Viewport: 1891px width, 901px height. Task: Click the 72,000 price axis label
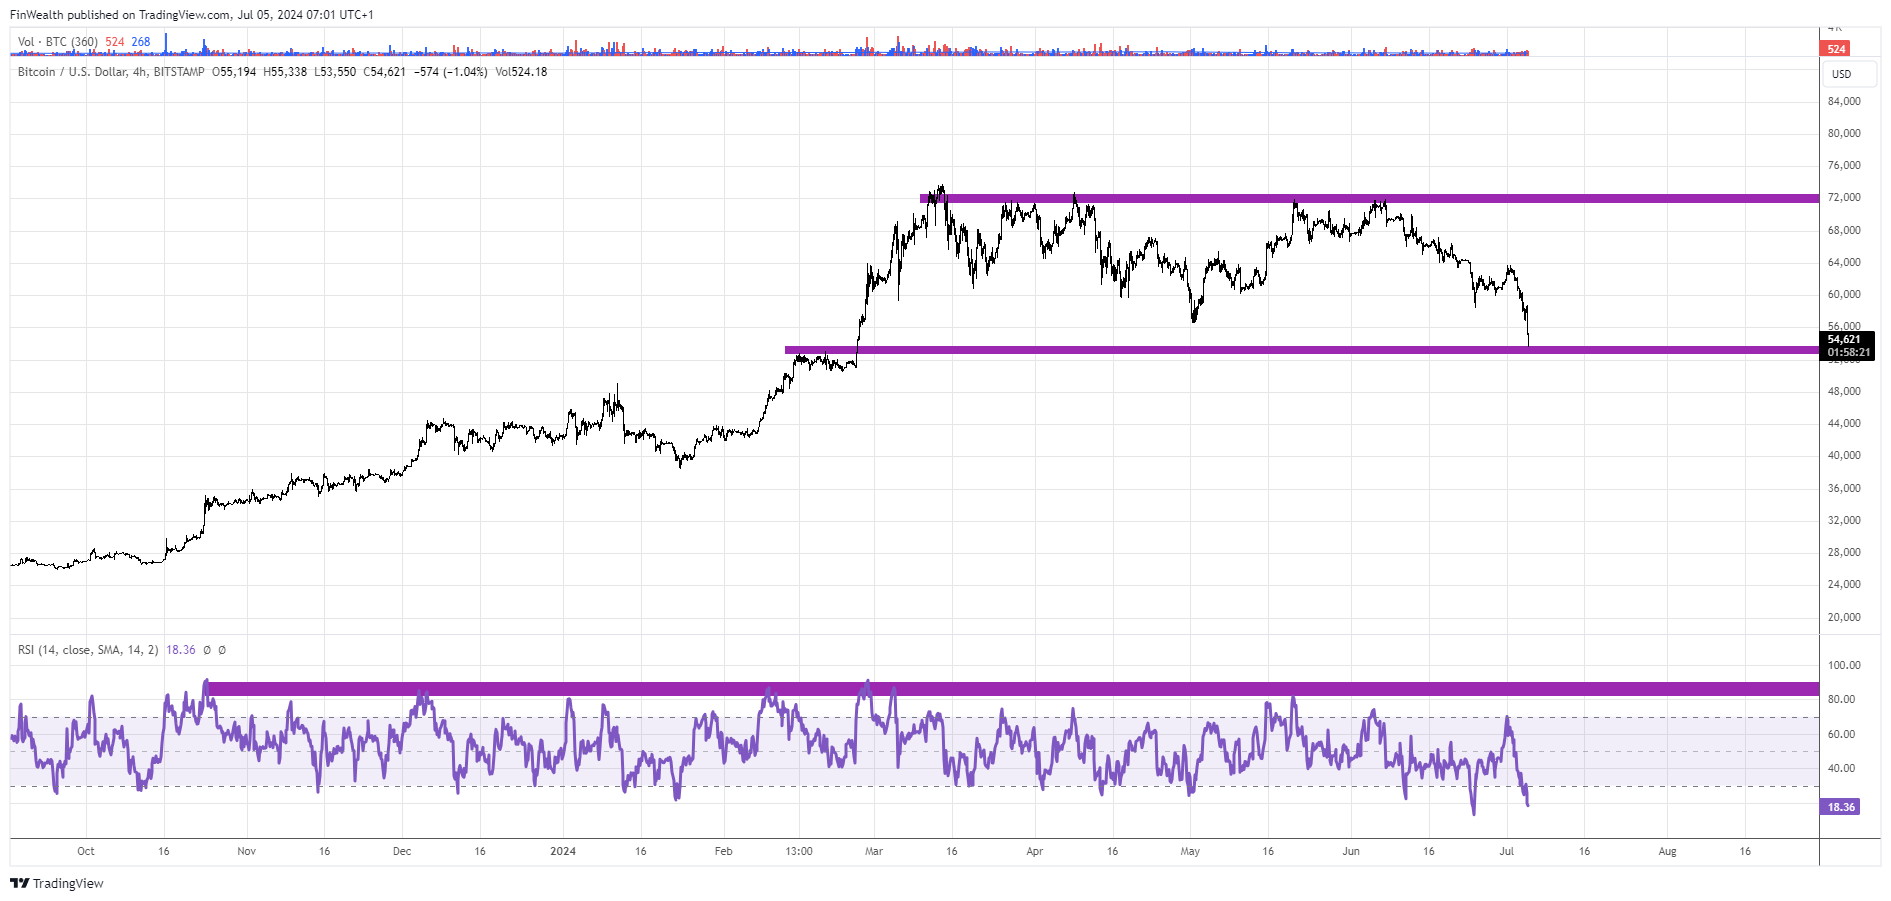pyautogui.click(x=1844, y=198)
